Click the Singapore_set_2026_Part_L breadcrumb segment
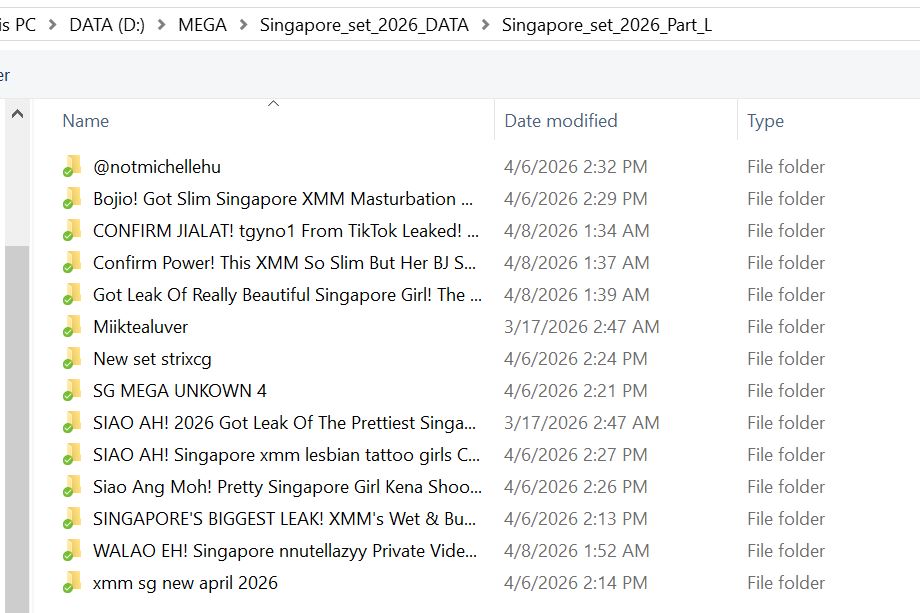 tap(607, 25)
